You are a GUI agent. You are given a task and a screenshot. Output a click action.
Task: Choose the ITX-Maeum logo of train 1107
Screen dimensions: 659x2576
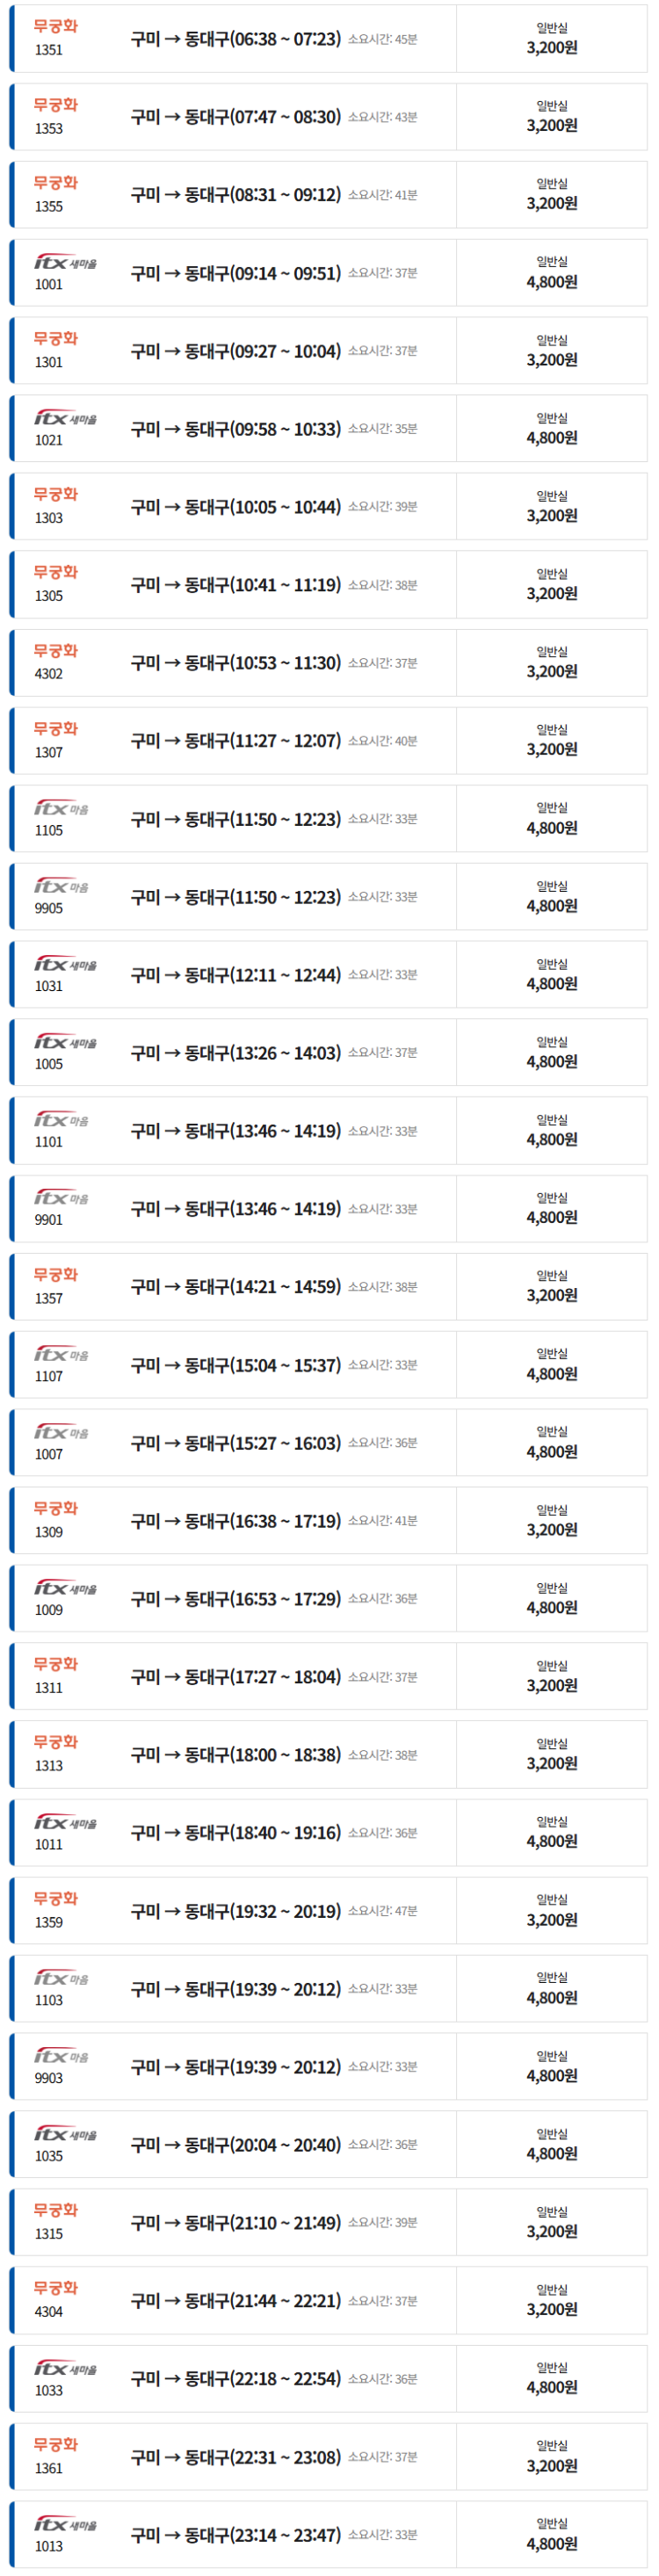tap(61, 1355)
